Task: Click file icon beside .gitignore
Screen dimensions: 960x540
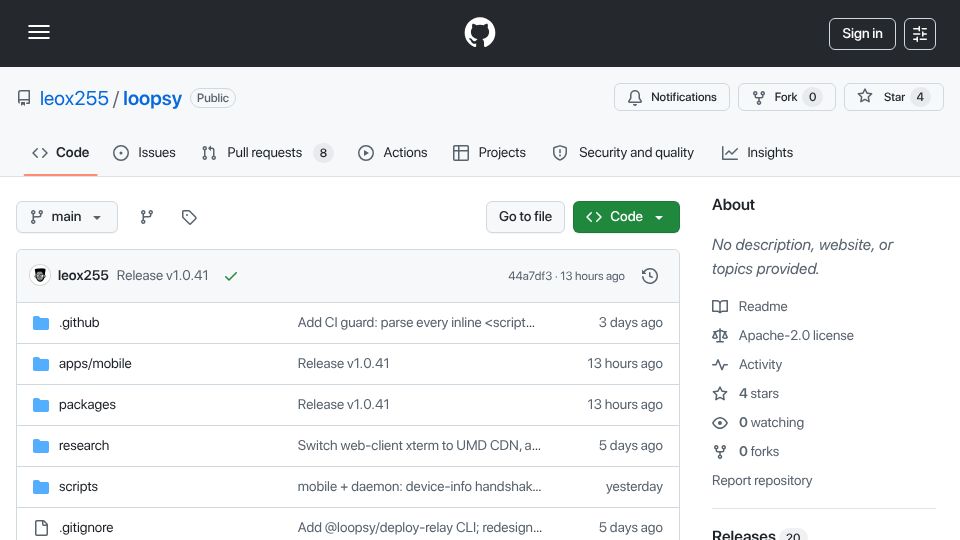Action: (x=41, y=528)
